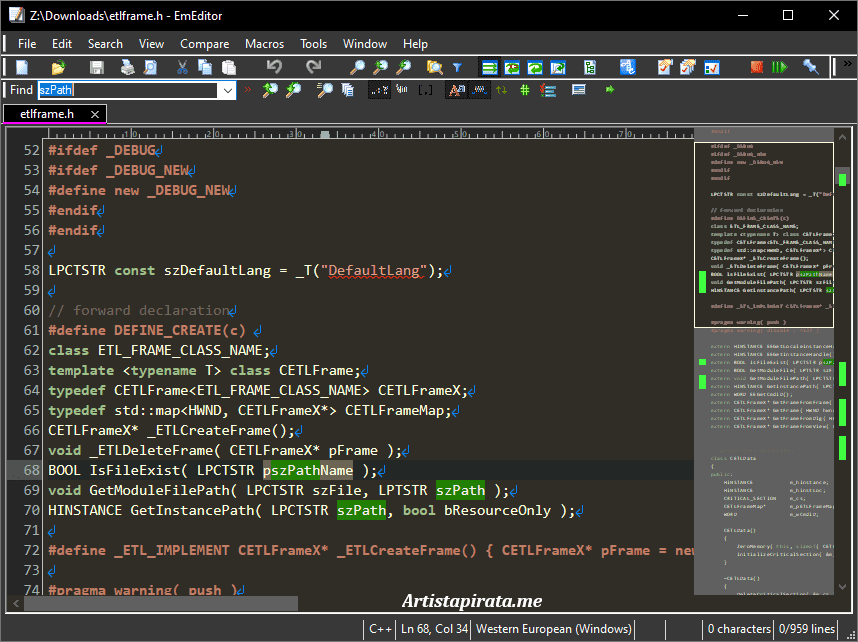Click the Print icon
858x642 pixels.
pyautogui.click(x=126, y=66)
